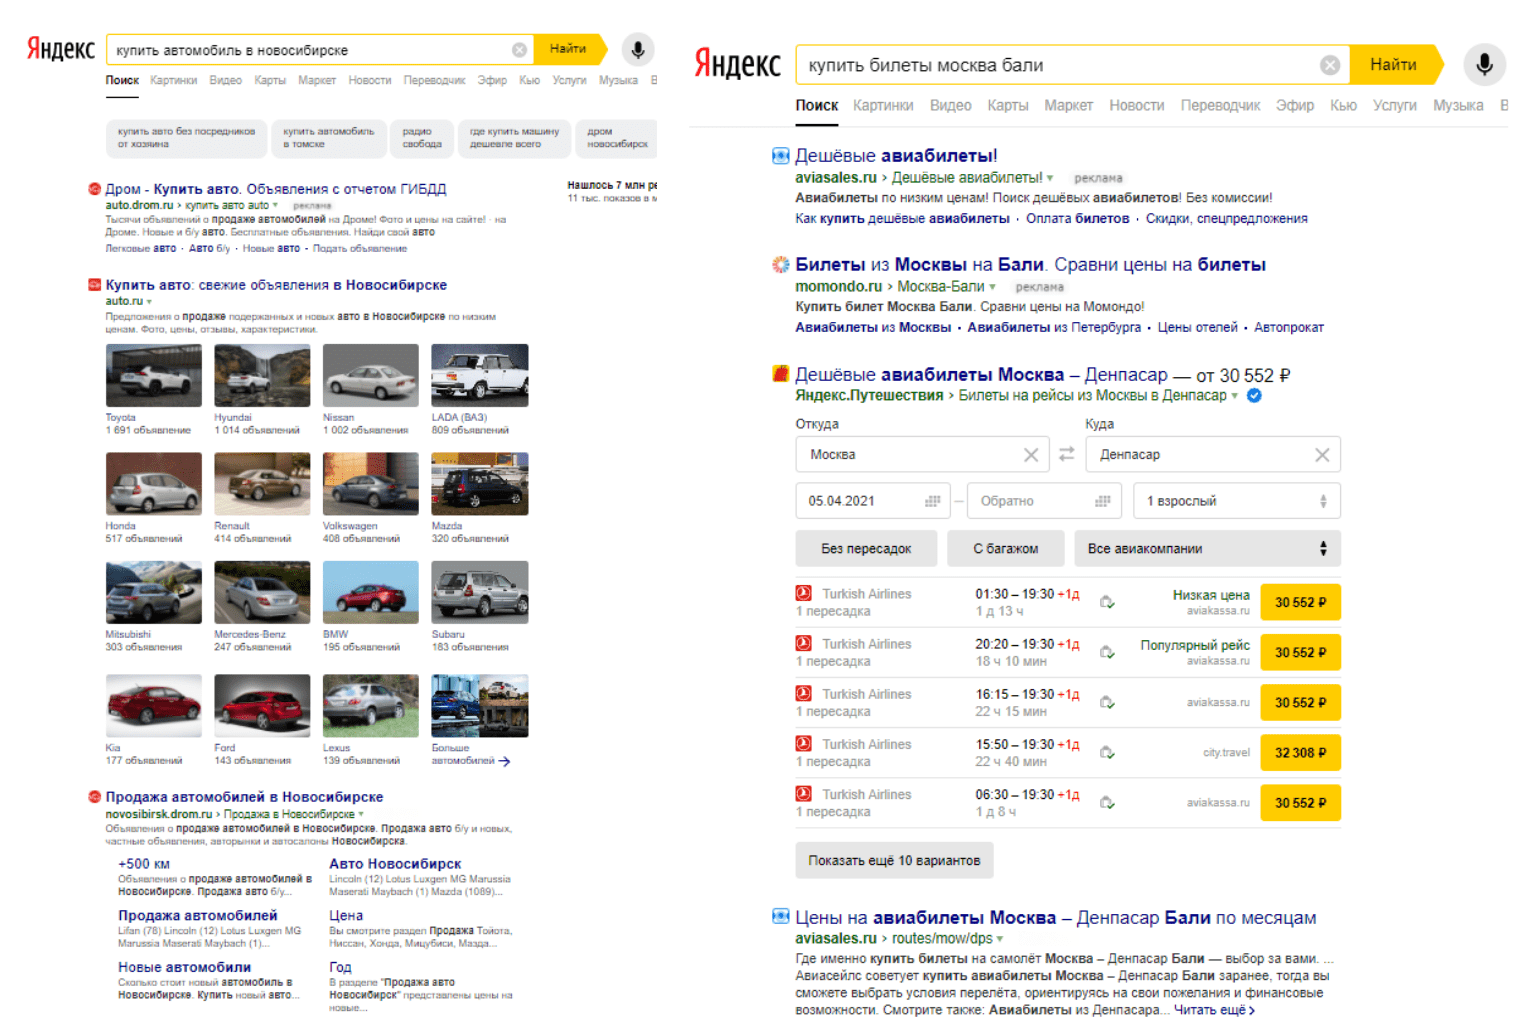Click momondo favicon beside 'Билеты из Москвы на Бали'

coord(780,264)
